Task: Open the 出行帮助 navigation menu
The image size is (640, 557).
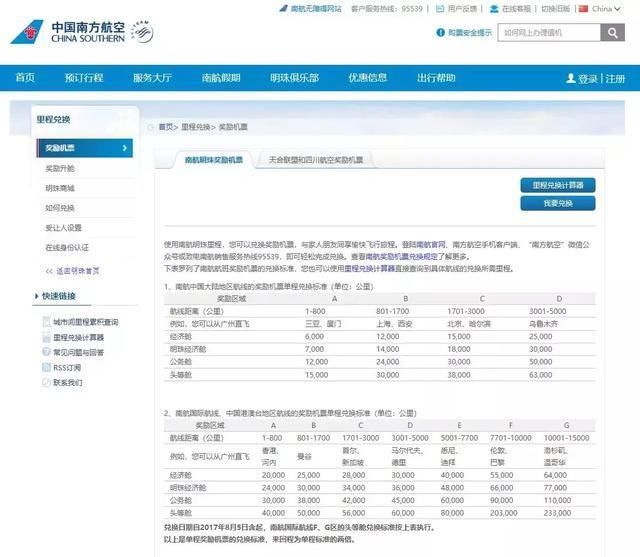Action: pyautogui.click(x=436, y=78)
